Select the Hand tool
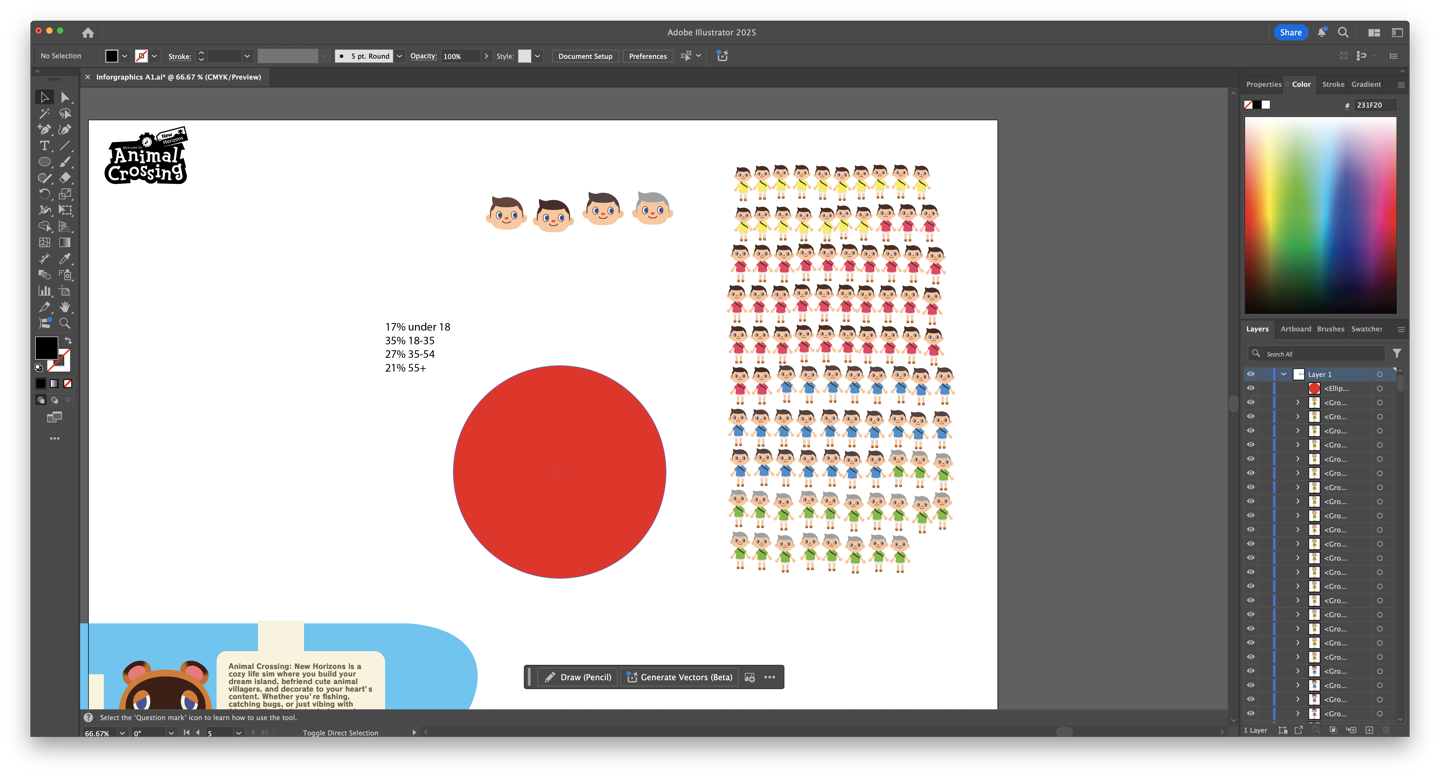This screenshot has height=777, width=1440. click(x=65, y=307)
